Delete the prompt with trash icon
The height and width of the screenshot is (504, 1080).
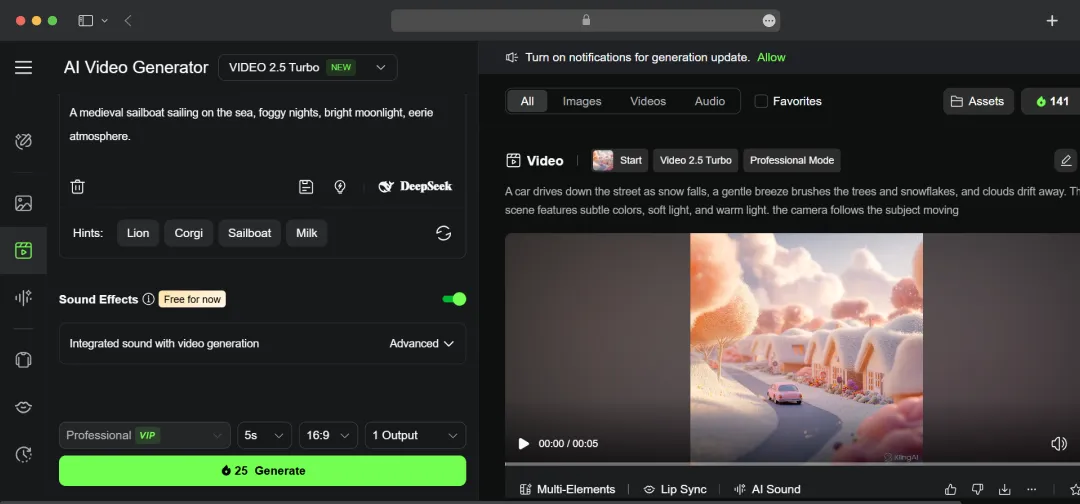78,187
